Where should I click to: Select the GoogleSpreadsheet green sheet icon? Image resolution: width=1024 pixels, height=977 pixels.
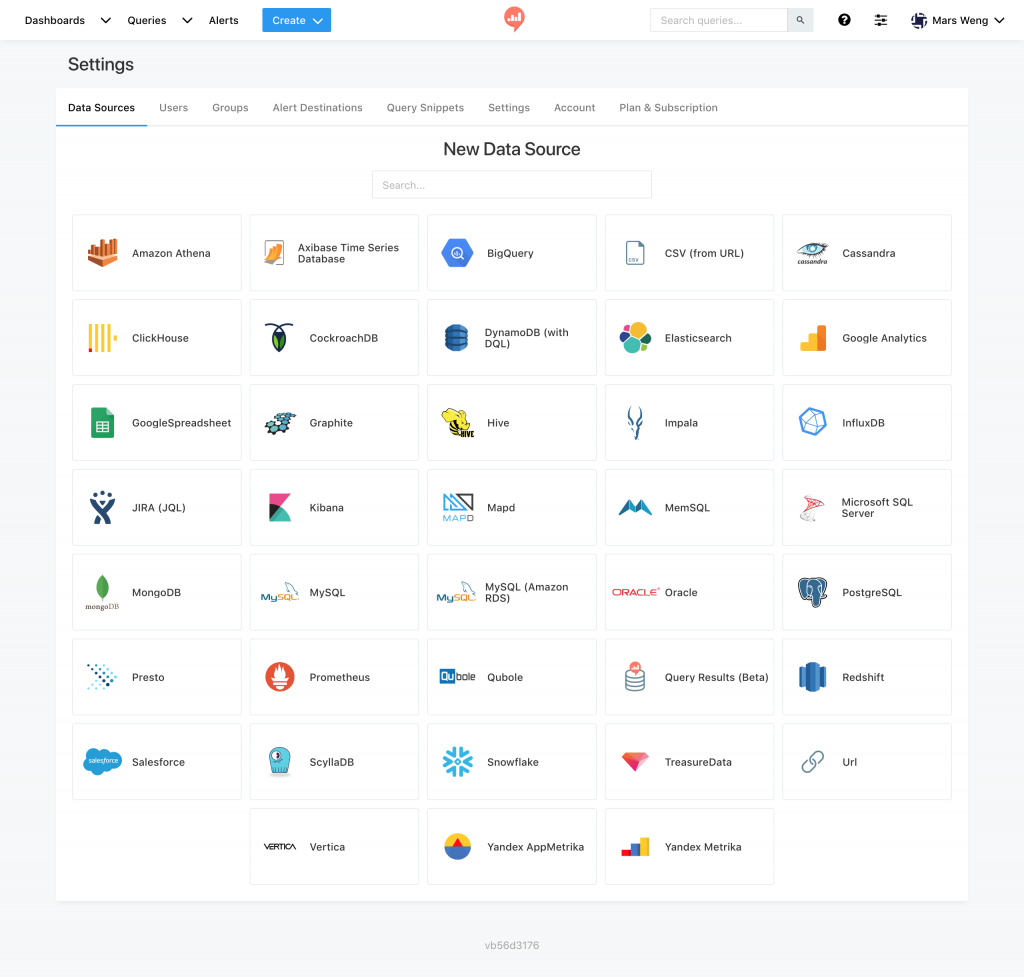pyautogui.click(x=103, y=423)
